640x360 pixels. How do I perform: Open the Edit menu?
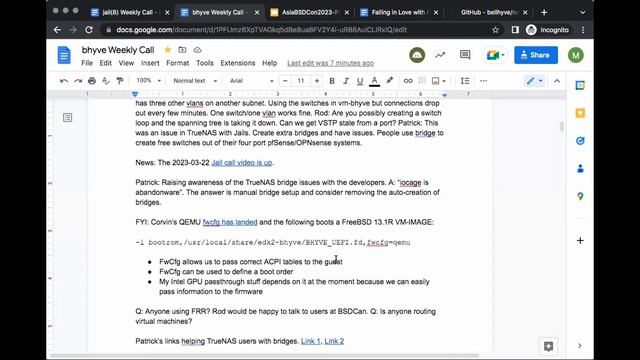tap(105, 63)
